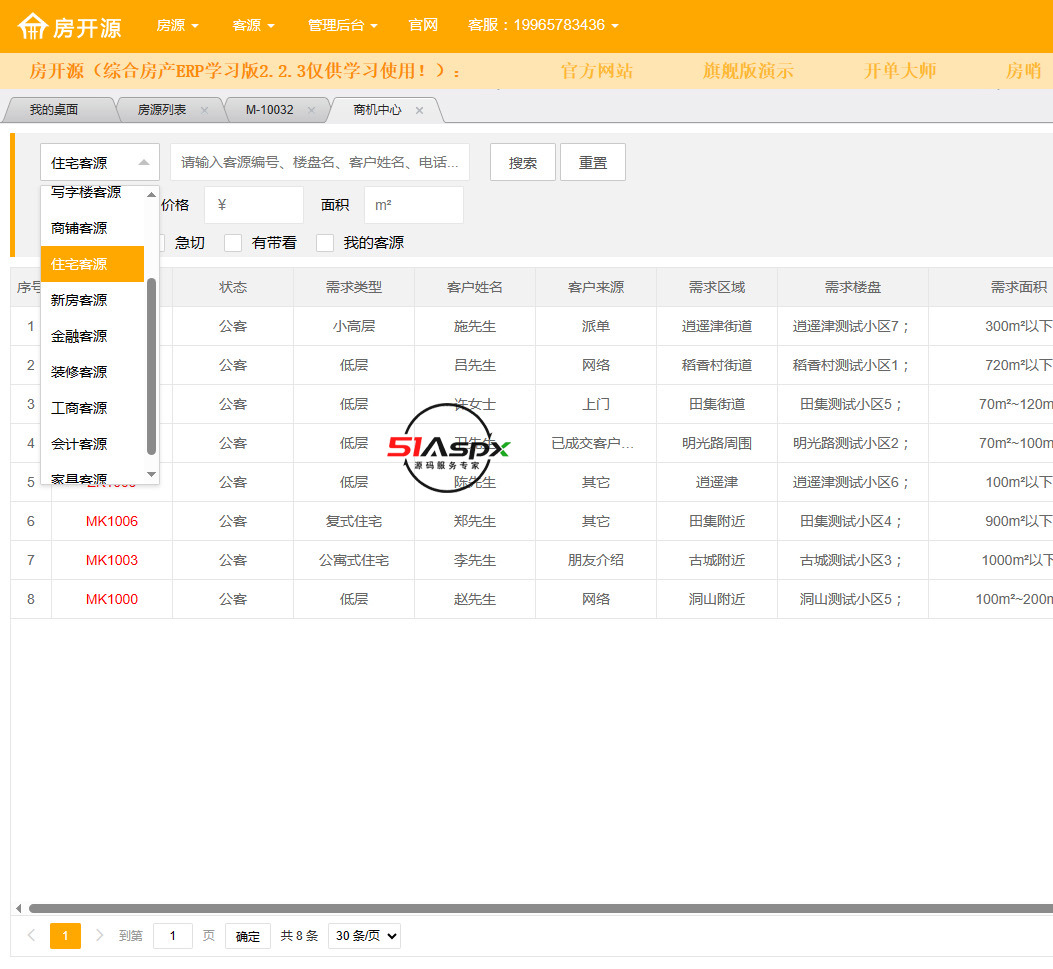Go to previous page using left arrow

click(x=31, y=936)
